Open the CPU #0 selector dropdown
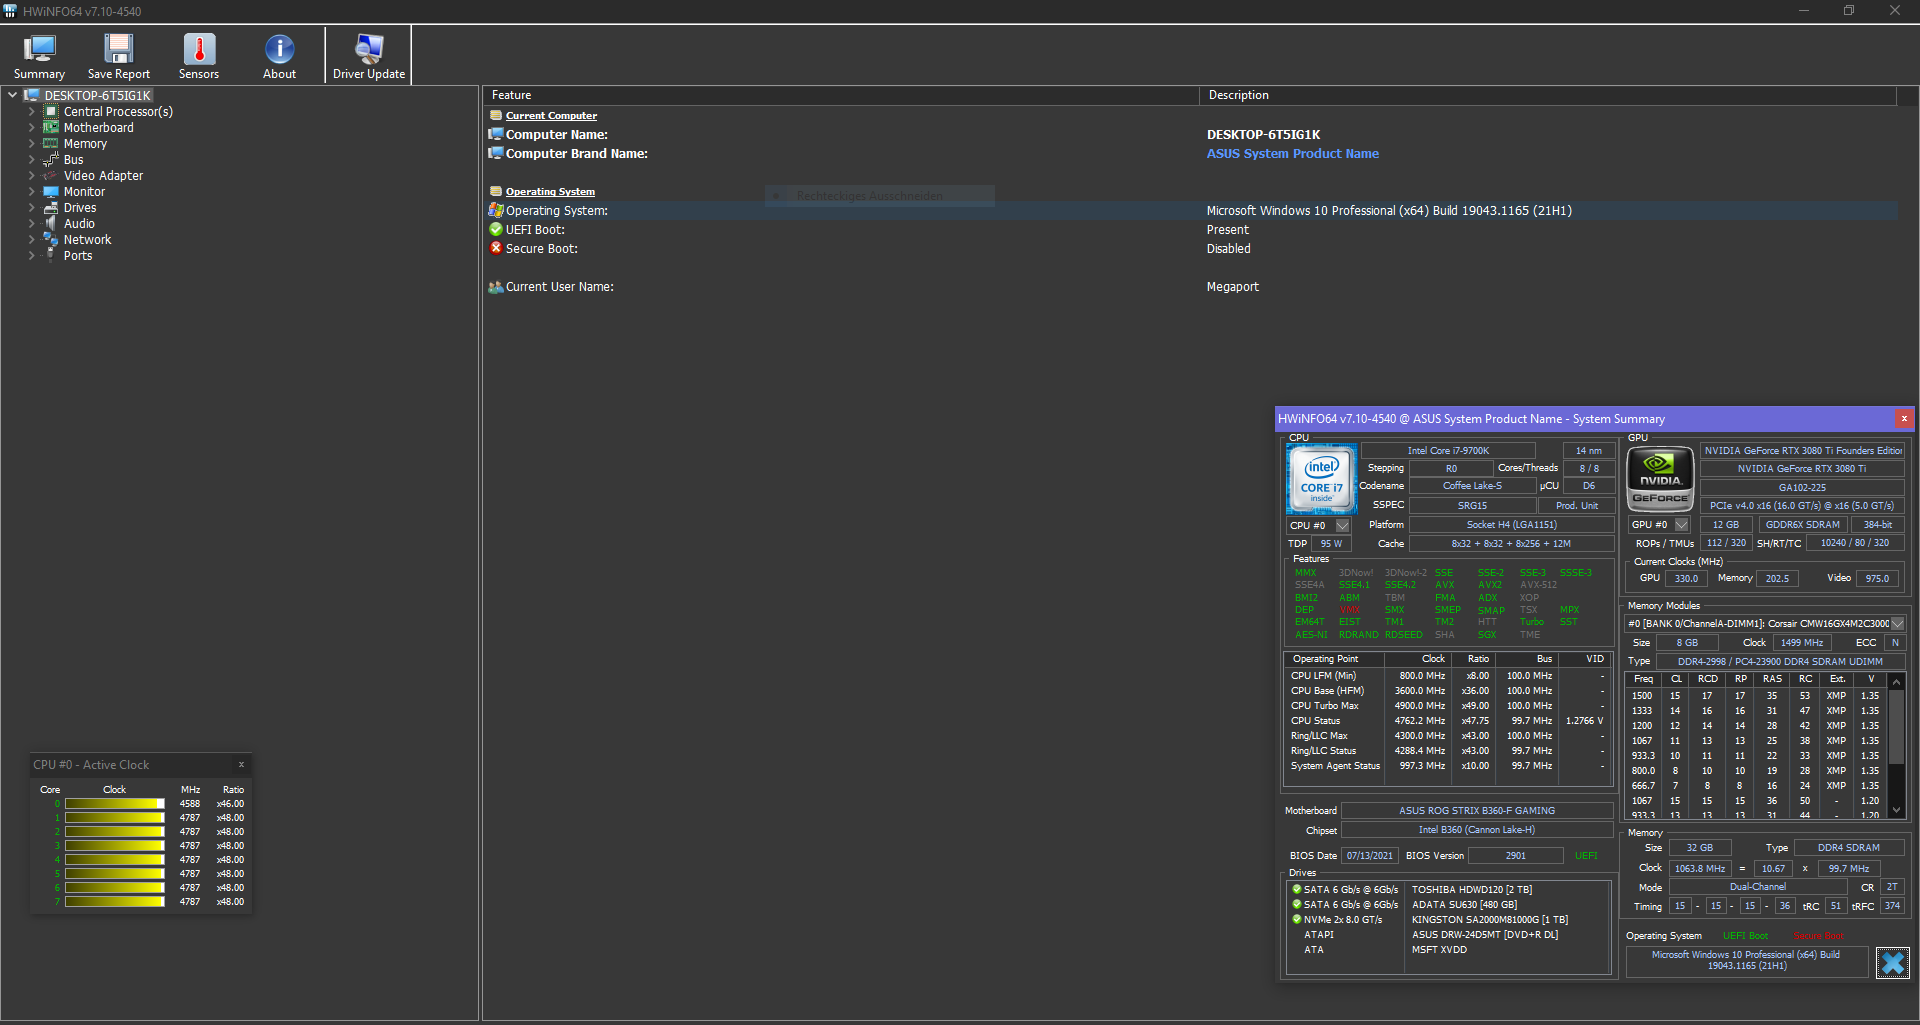 pyautogui.click(x=1343, y=525)
